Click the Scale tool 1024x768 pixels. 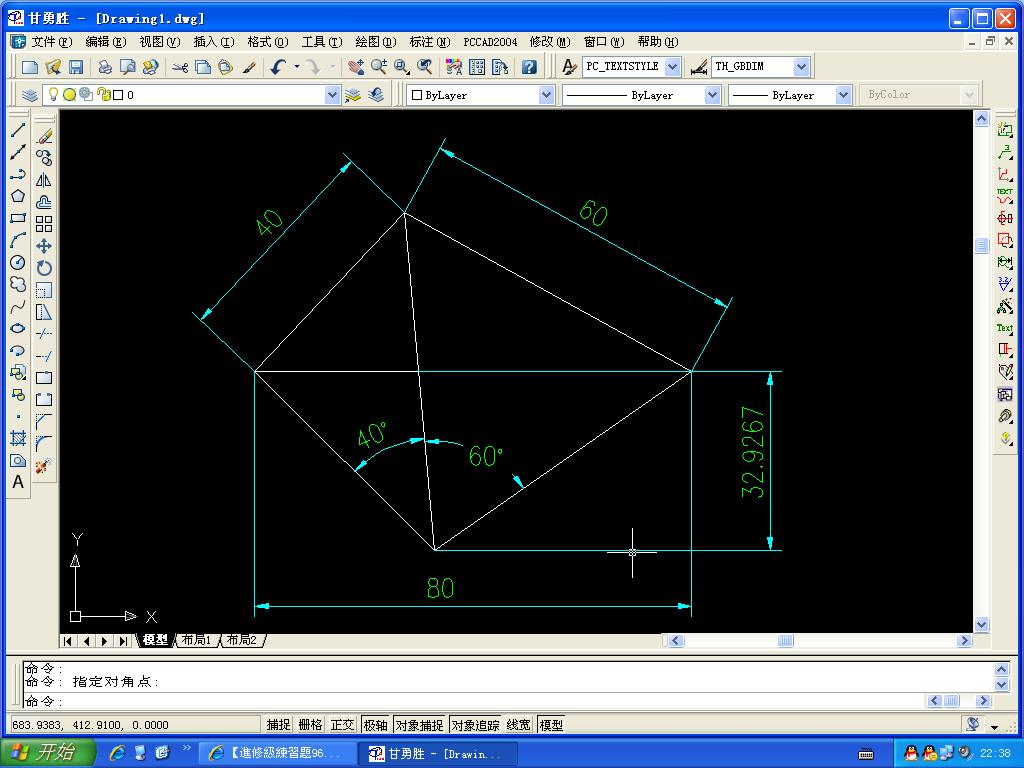[44, 290]
